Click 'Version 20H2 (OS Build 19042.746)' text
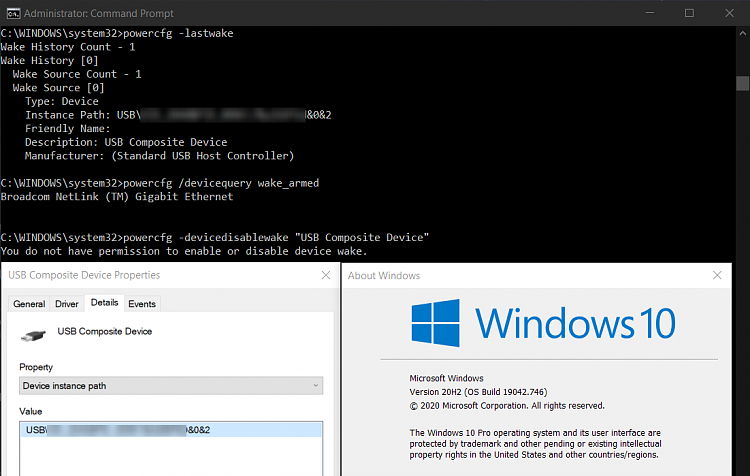The image size is (750, 476). (x=478, y=392)
